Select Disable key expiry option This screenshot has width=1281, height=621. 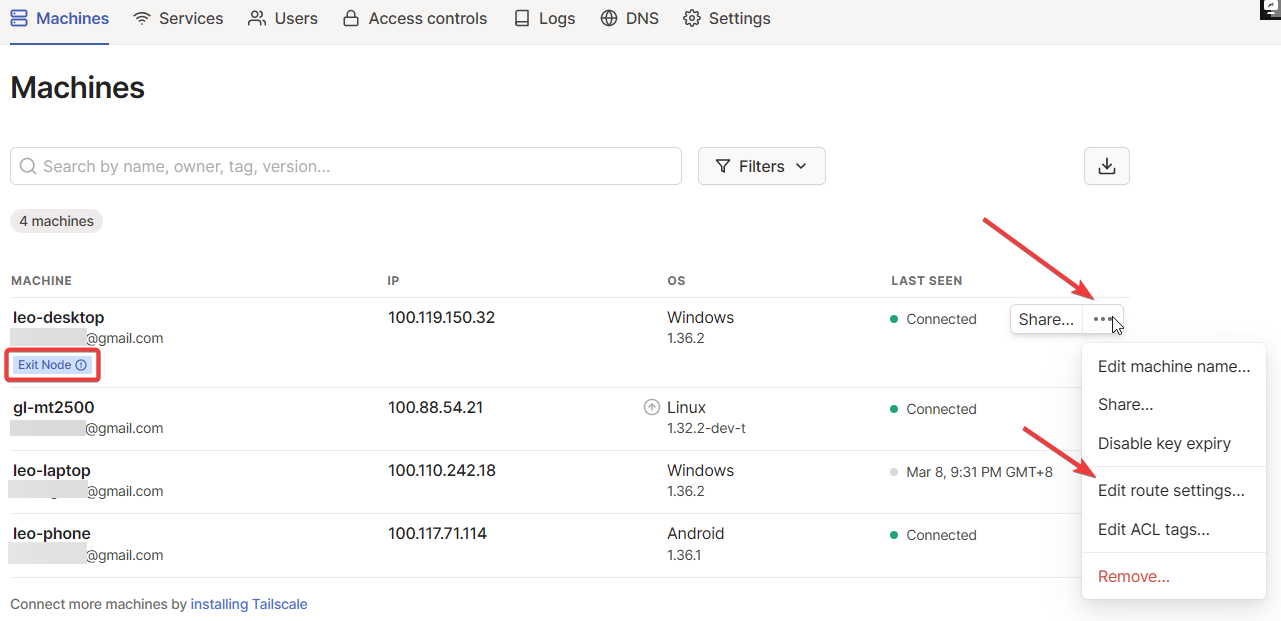1174,444
